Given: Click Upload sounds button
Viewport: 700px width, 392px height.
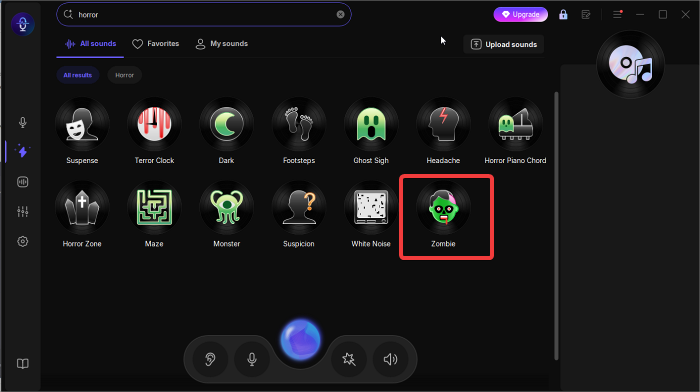Looking at the screenshot, I should point(504,44).
